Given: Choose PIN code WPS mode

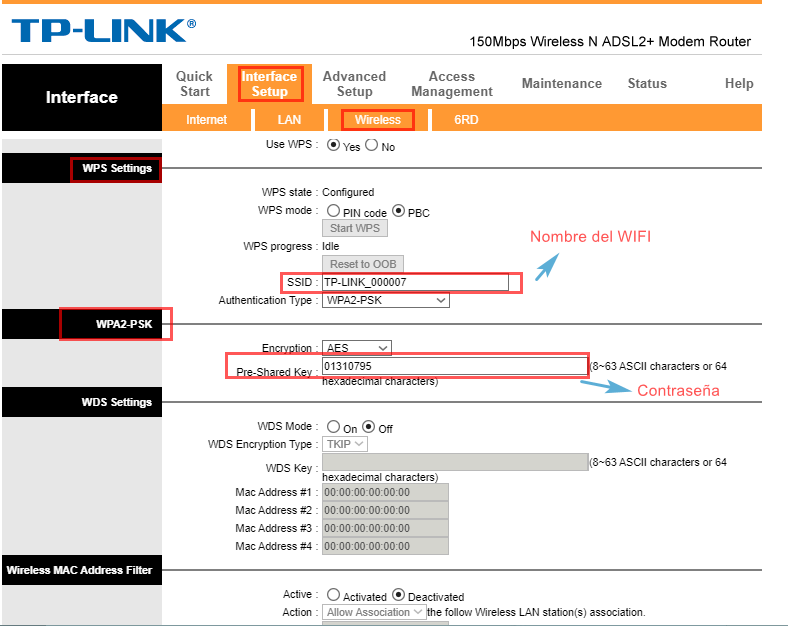Looking at the screenshot, I should (x=333, y=211).
